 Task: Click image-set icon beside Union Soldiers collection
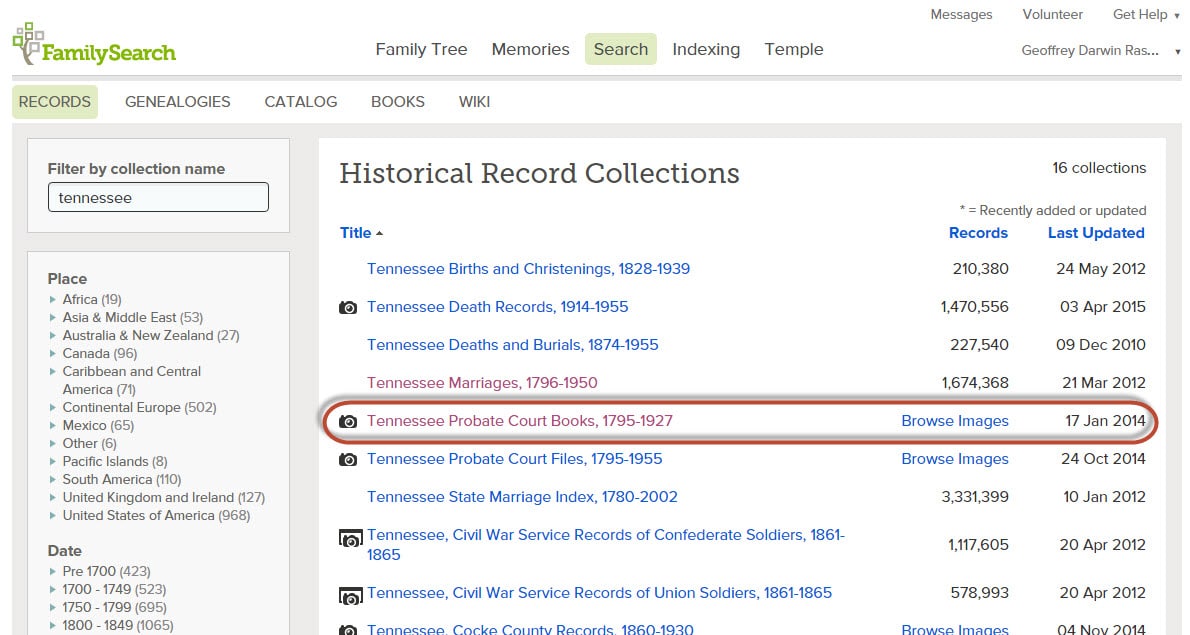tap(350, 596)
